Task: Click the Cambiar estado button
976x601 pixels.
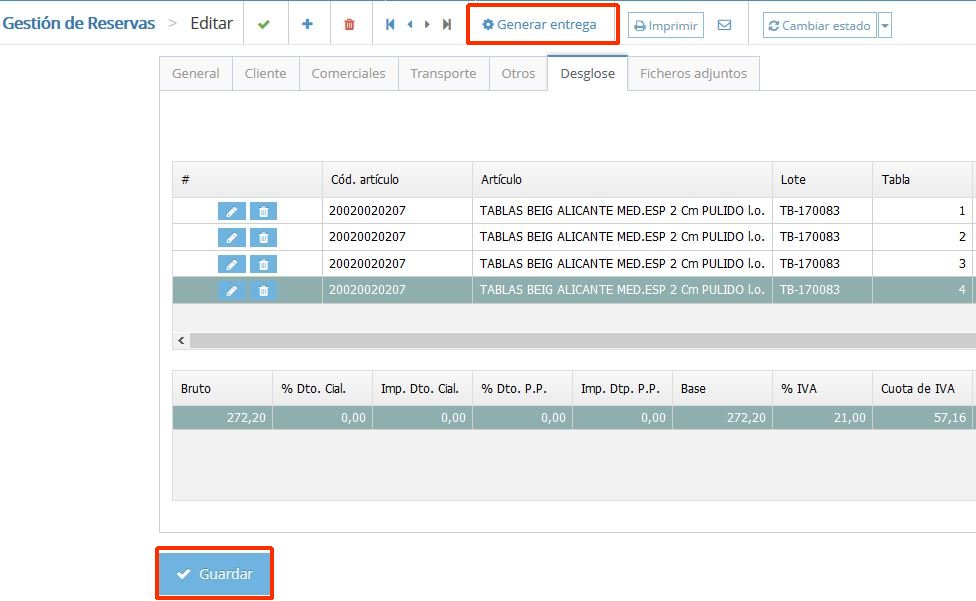Action: click(x=819, y=26)
